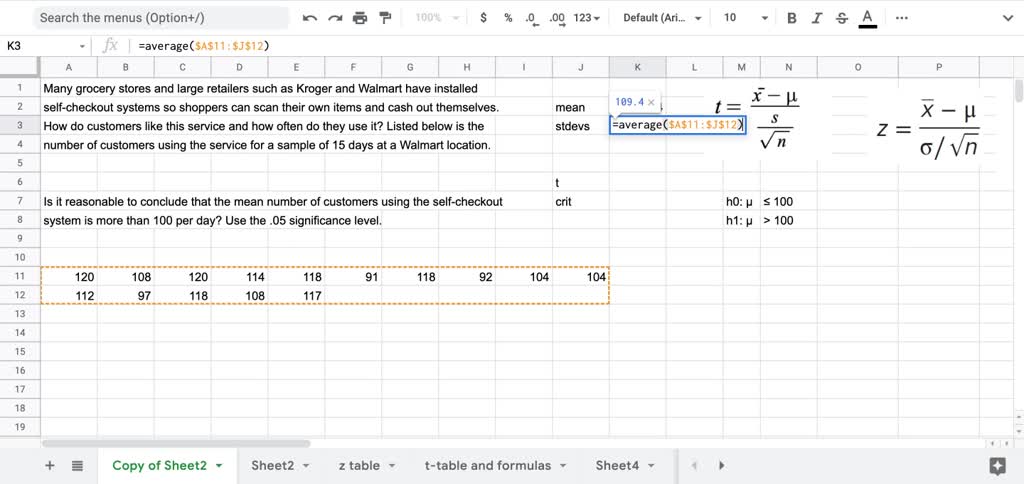
Task: Increase decimal places in the toolbar
Action: 557,18
